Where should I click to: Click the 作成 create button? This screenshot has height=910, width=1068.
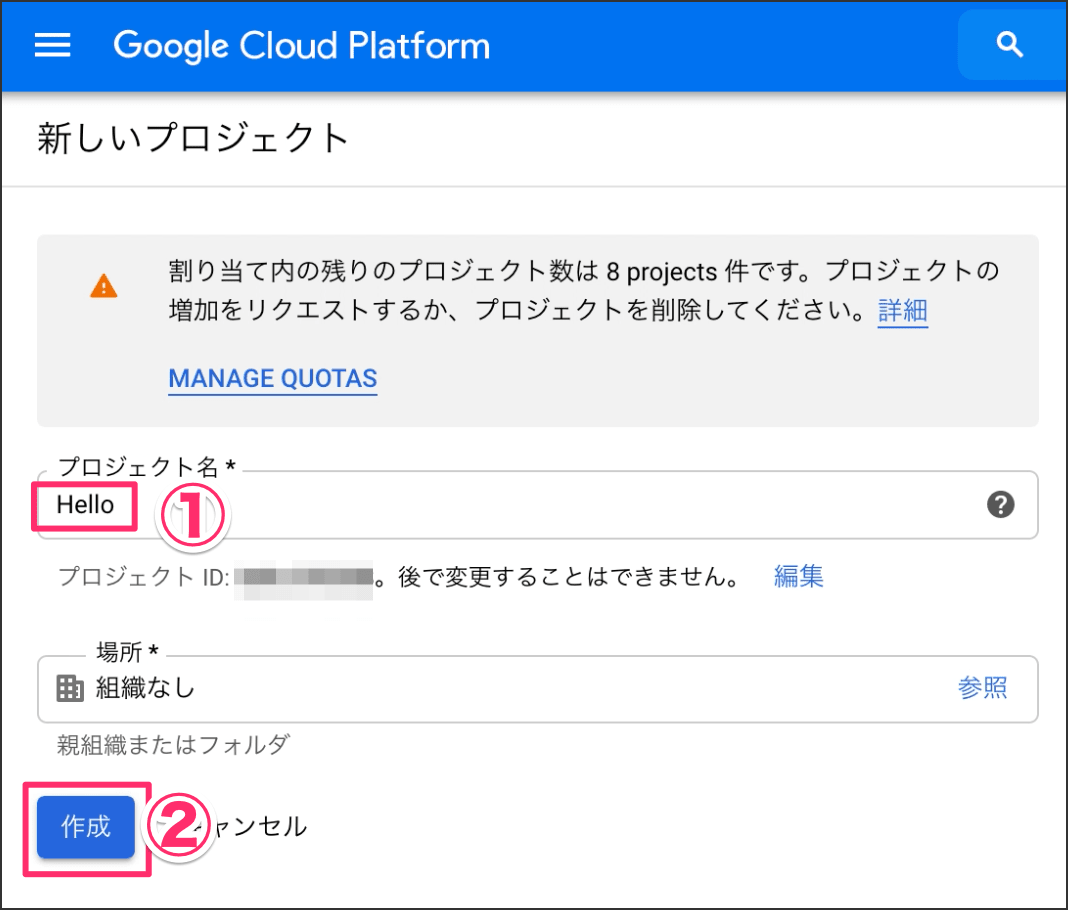click(x=86, y=827)
